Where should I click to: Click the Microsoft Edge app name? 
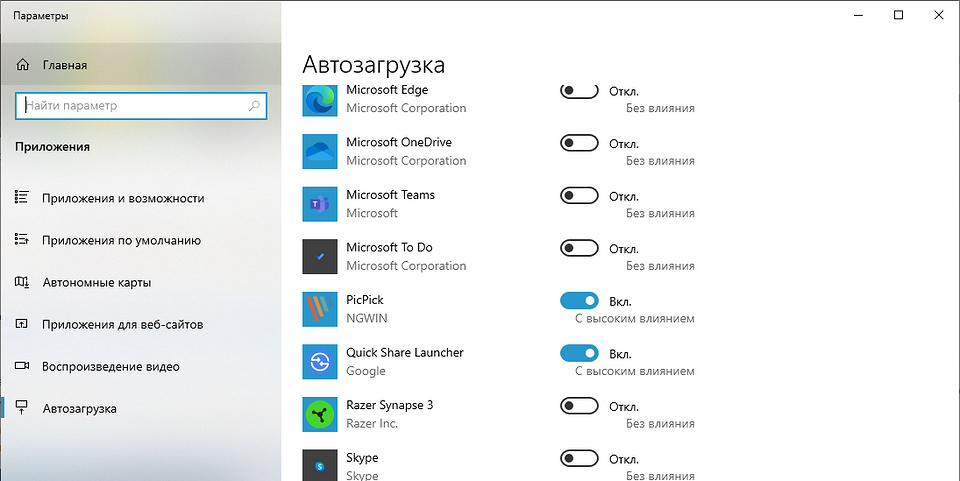[x=387, y=90]
